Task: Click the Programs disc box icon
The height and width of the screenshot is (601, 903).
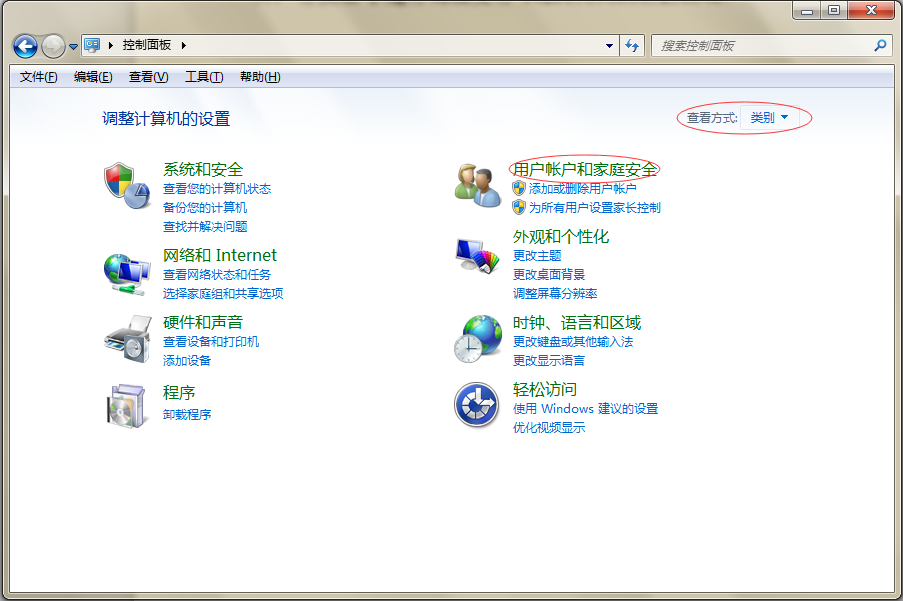Action: (x=127, y=406)
